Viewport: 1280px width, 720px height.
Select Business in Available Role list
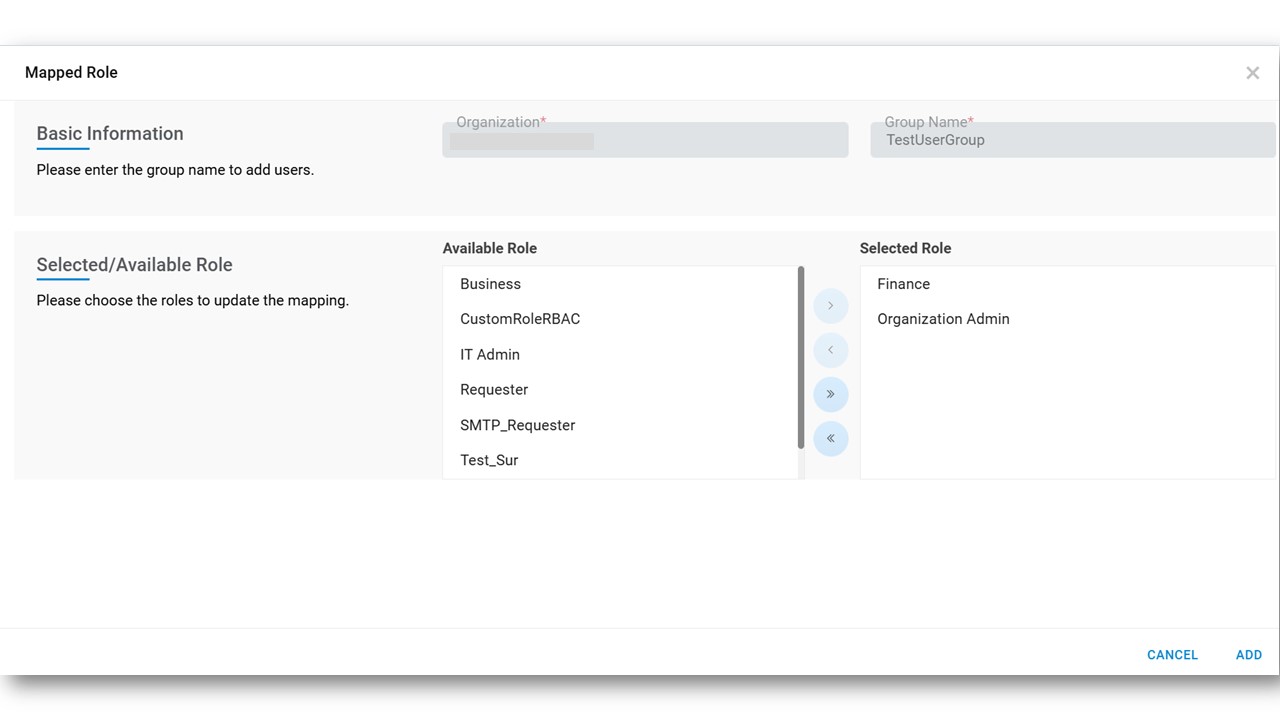pos(490,284)
